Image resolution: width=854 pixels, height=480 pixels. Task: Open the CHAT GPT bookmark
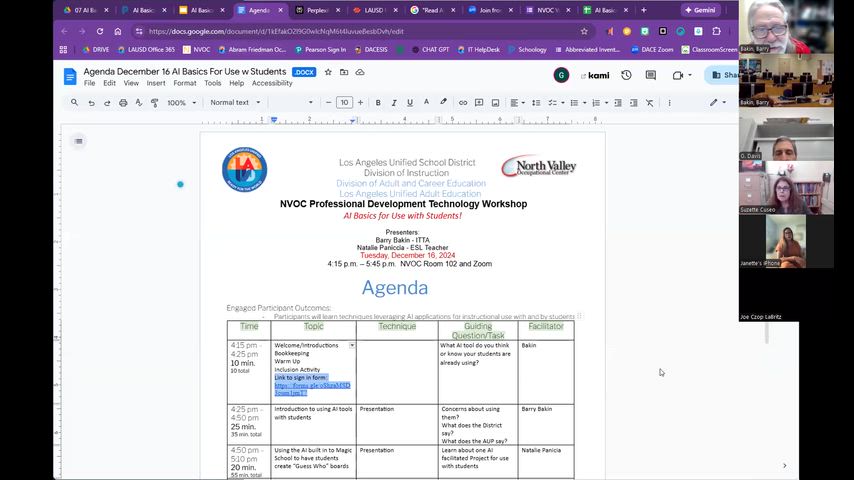coord(430,50)
